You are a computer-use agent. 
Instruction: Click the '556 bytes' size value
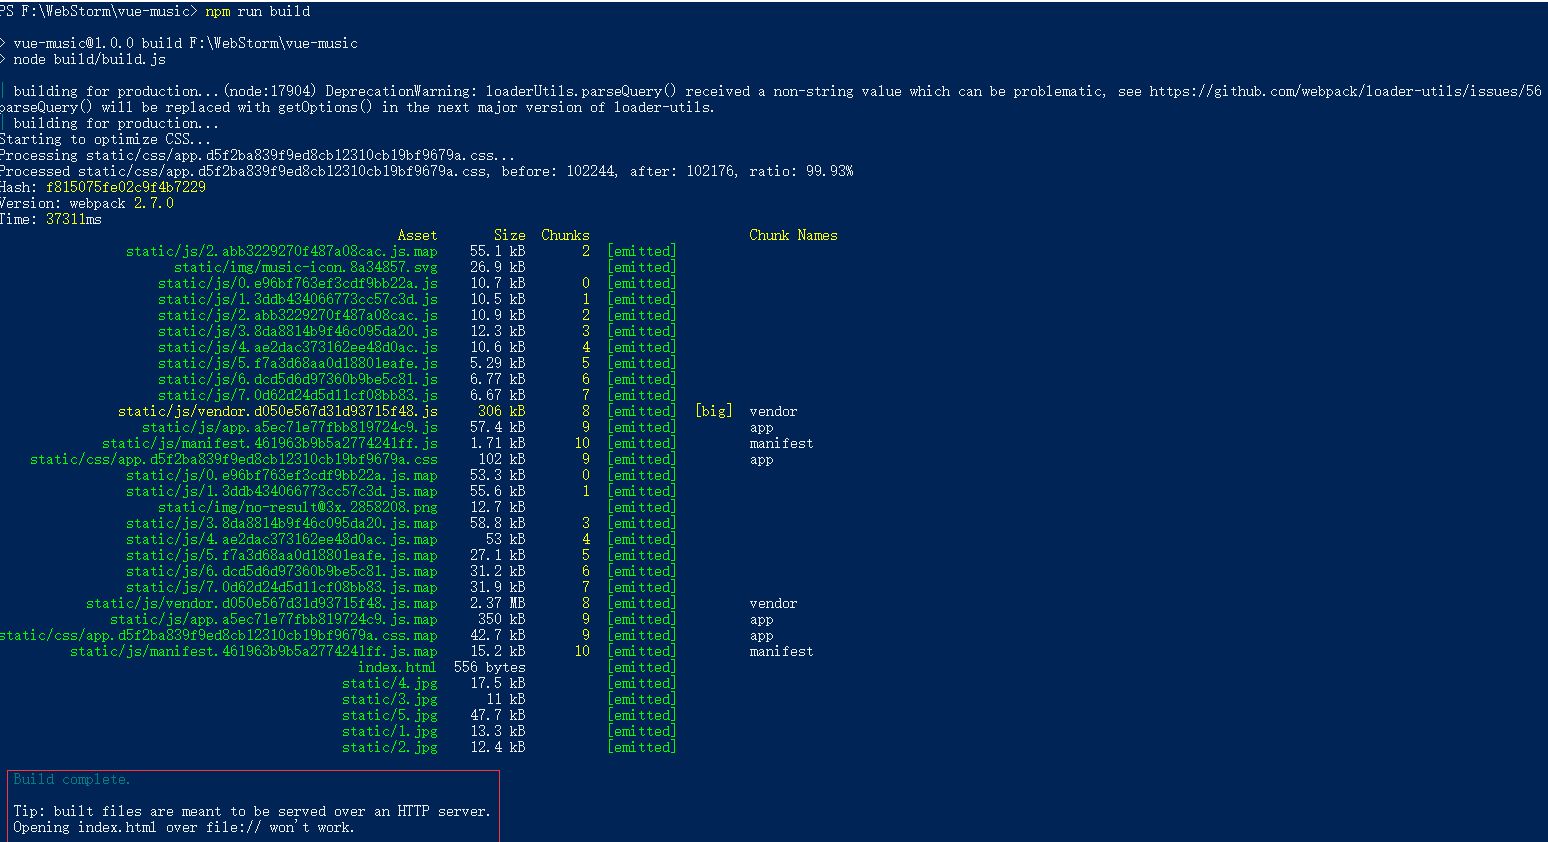[490, 667]
